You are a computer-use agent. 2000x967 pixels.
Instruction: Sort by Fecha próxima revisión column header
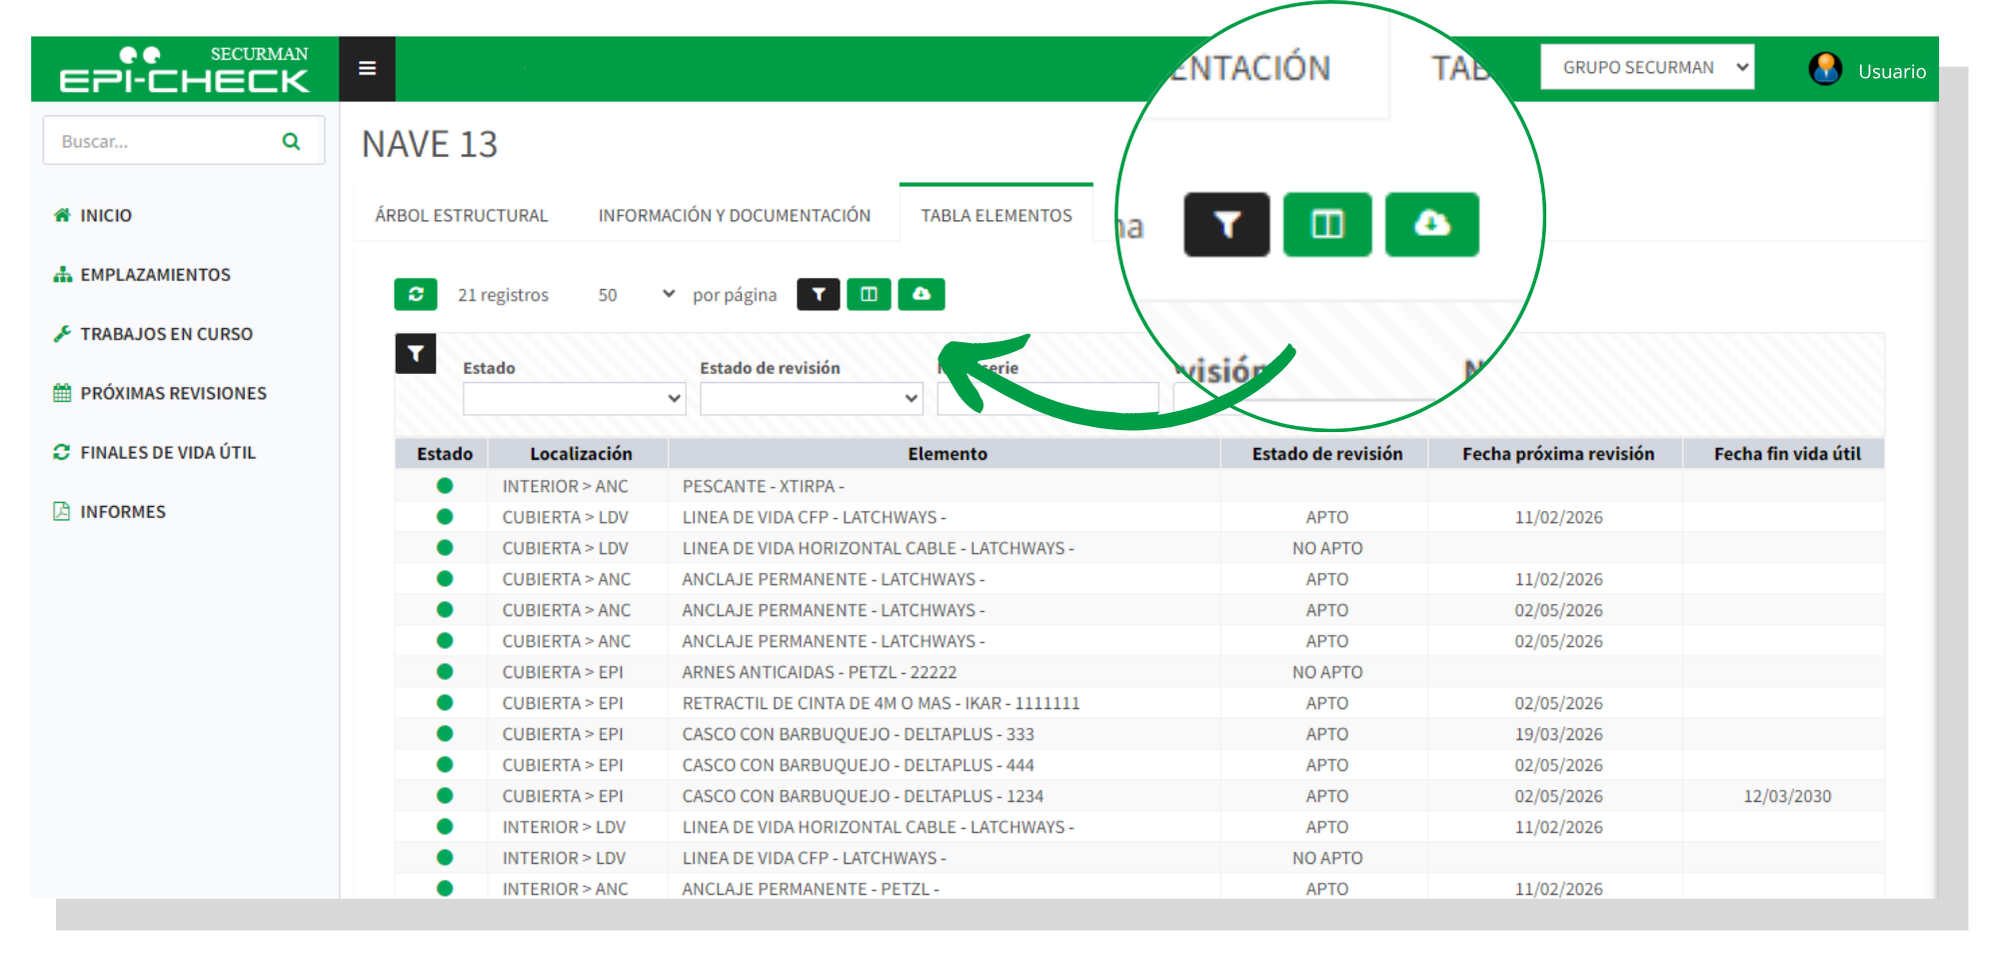click(x=1557, y=454)
